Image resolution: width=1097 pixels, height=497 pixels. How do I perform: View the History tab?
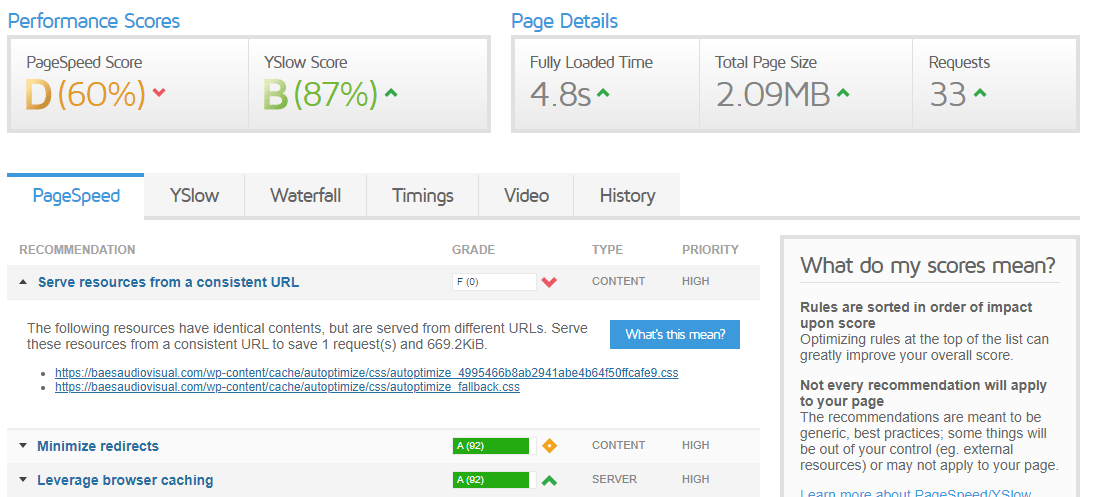tap(627, 195)
